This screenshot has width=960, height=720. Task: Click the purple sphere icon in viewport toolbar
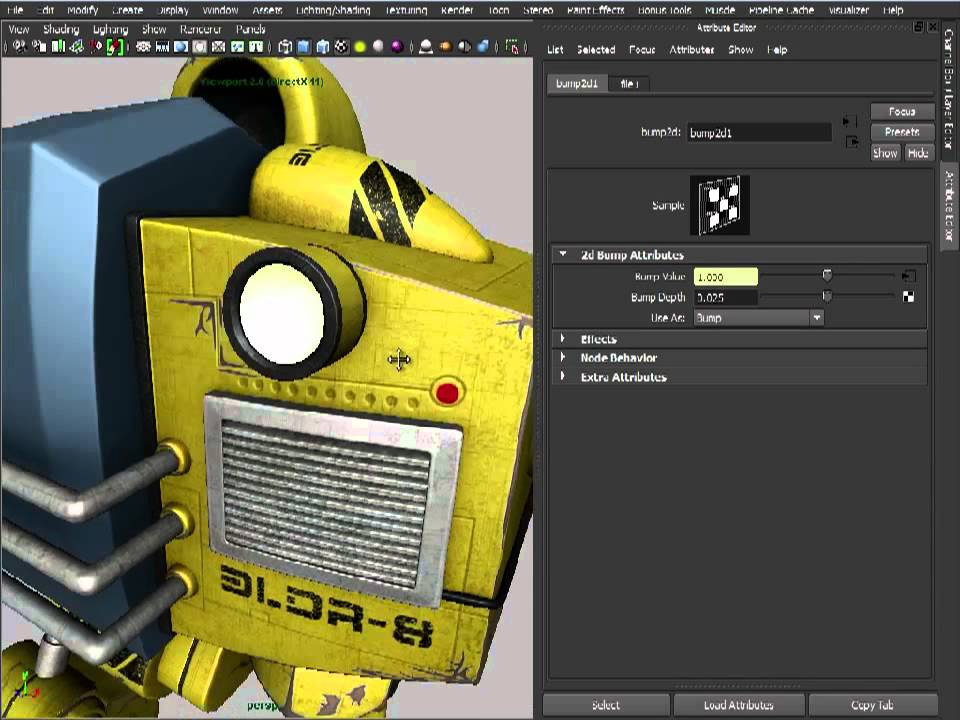[397, 47]
